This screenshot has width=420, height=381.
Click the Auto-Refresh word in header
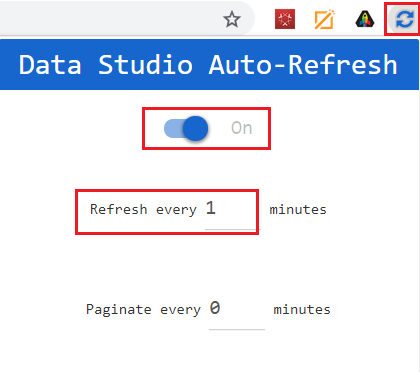point(303,65)
